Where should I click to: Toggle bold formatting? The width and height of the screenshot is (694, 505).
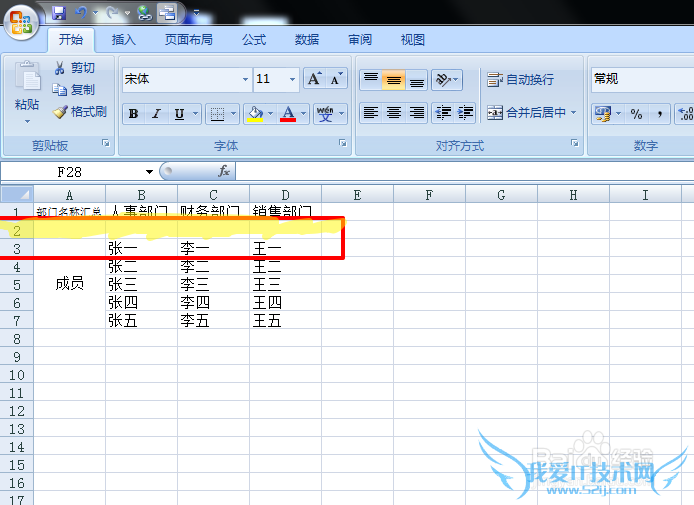click(x=133, y=114)
